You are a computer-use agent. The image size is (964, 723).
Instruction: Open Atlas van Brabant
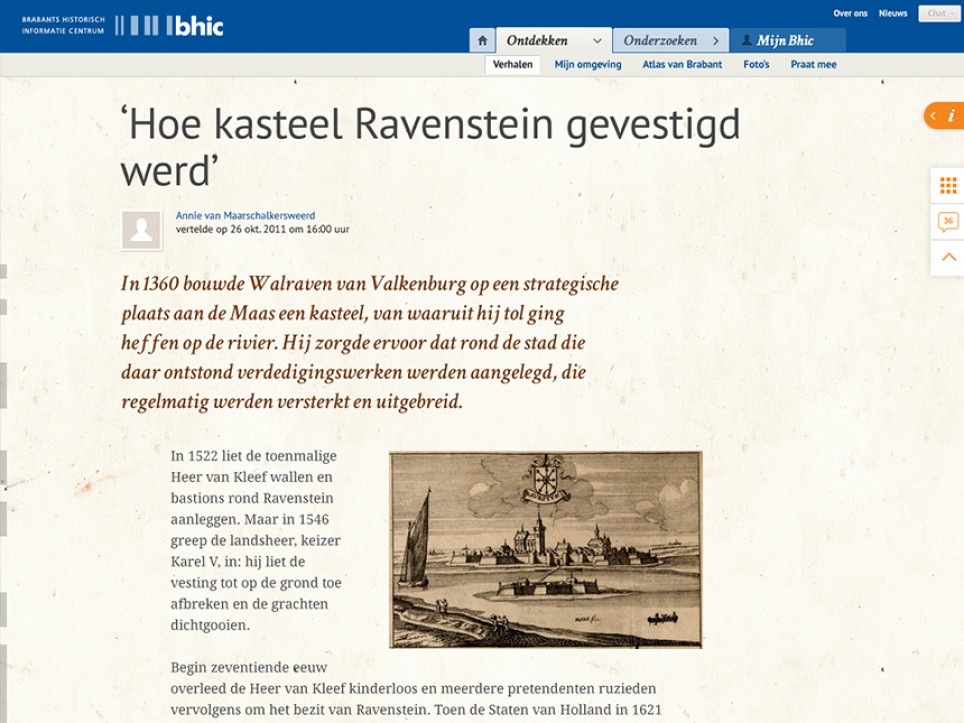(x=682, y=65)
